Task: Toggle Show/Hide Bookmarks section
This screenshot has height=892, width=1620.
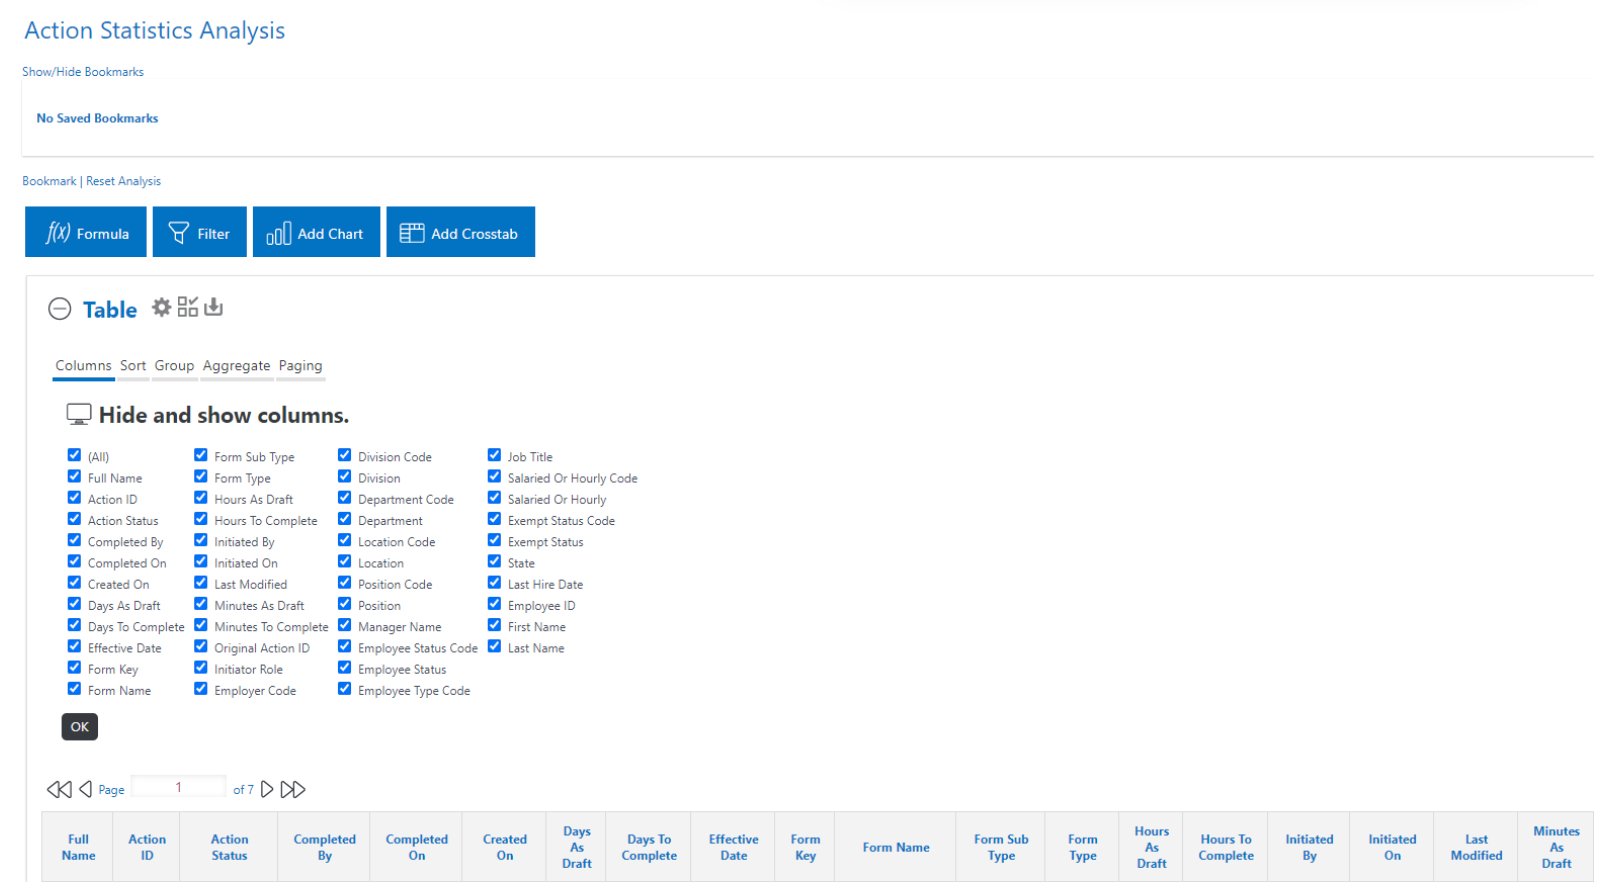Action: [83, 72]
